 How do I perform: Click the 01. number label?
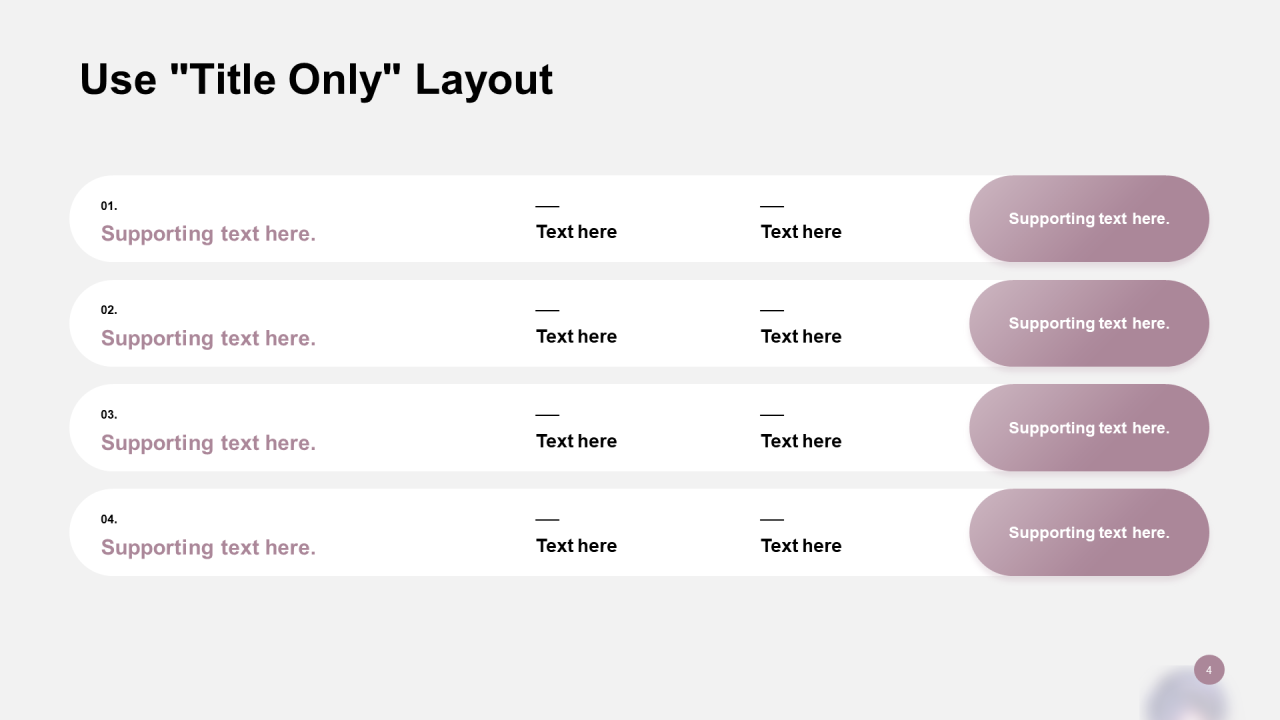[109, 206]
